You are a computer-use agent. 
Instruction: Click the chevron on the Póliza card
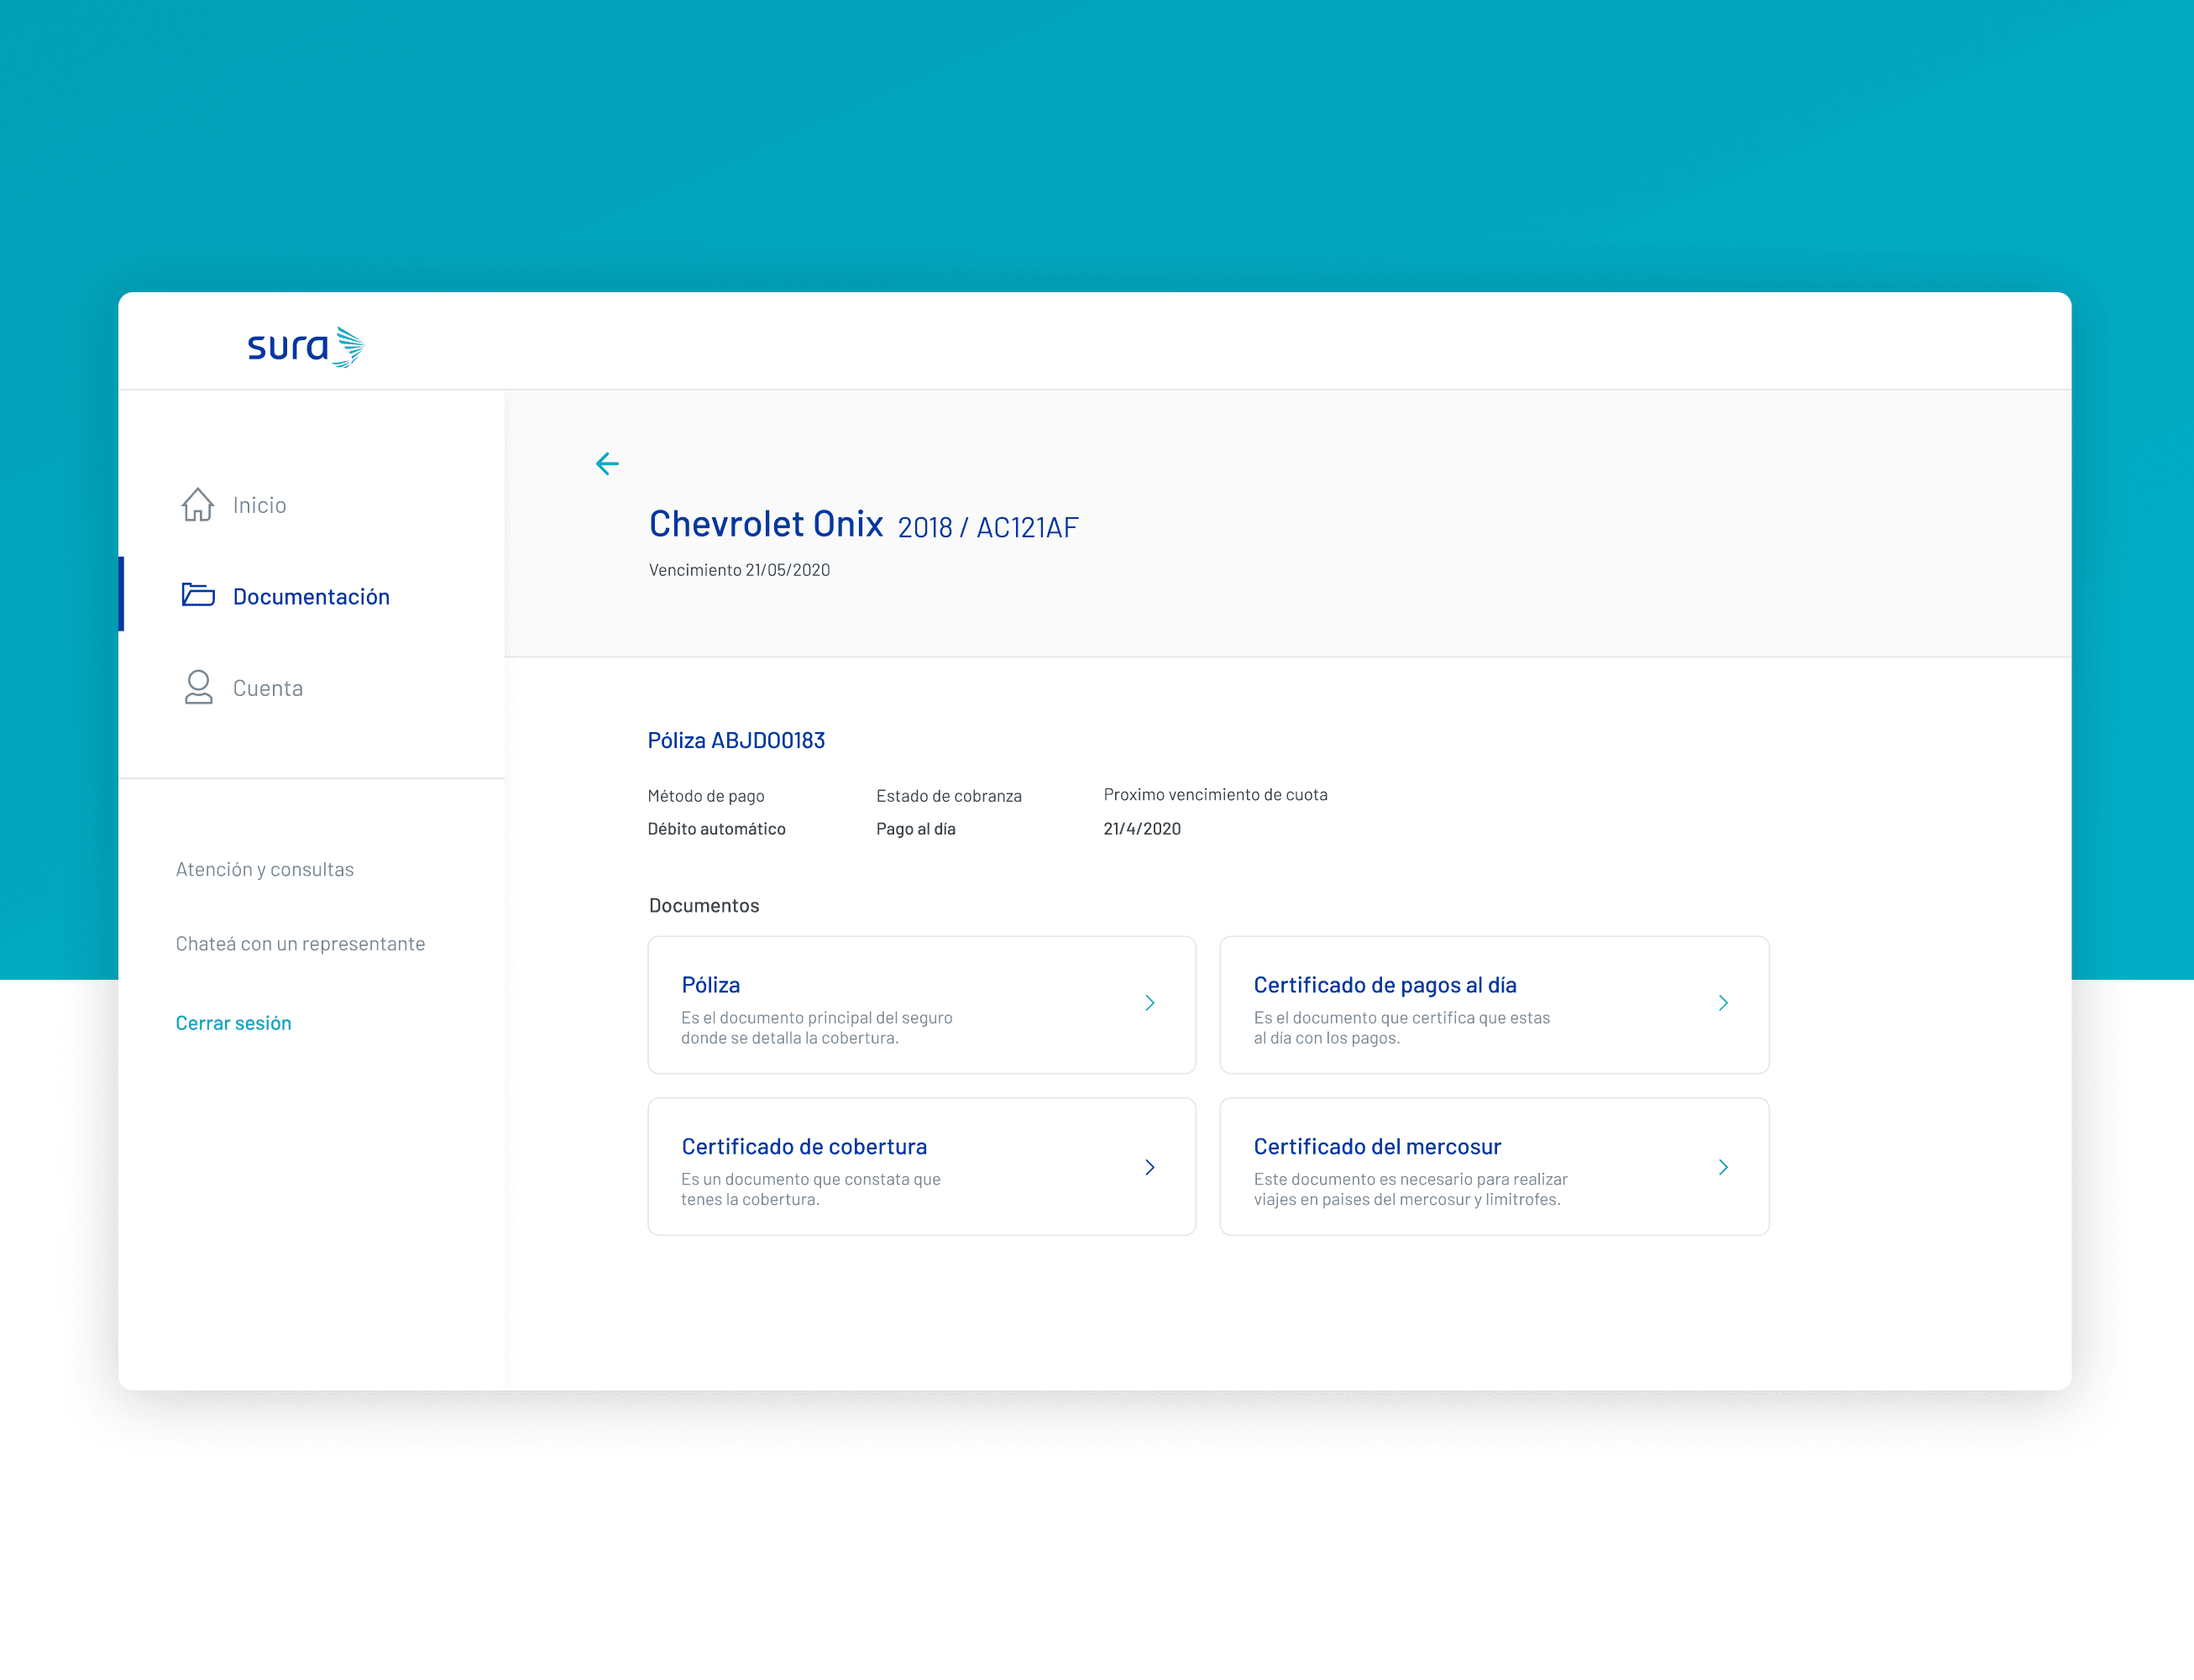click(x=1150, y=1003)
